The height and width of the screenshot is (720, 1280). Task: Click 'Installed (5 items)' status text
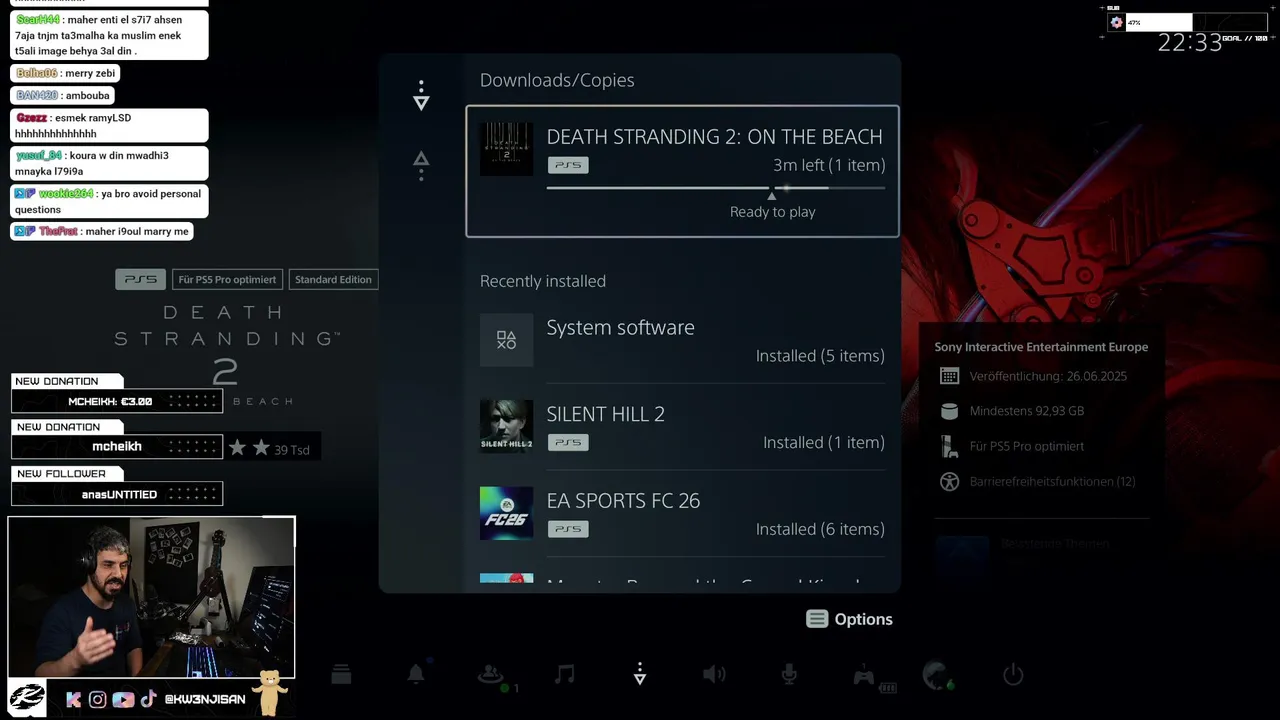[x=820, y=356]
